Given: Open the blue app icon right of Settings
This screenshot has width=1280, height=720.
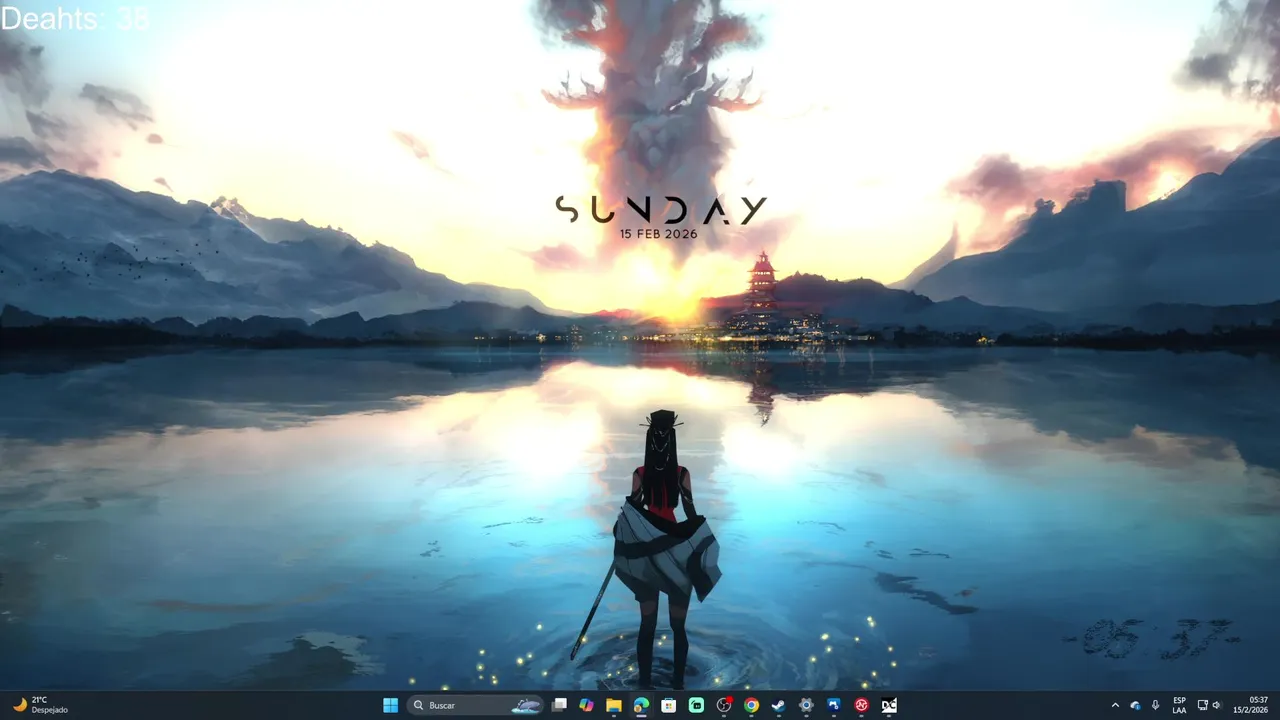Looking at the screenshot, I should click(x=833, y=705).
